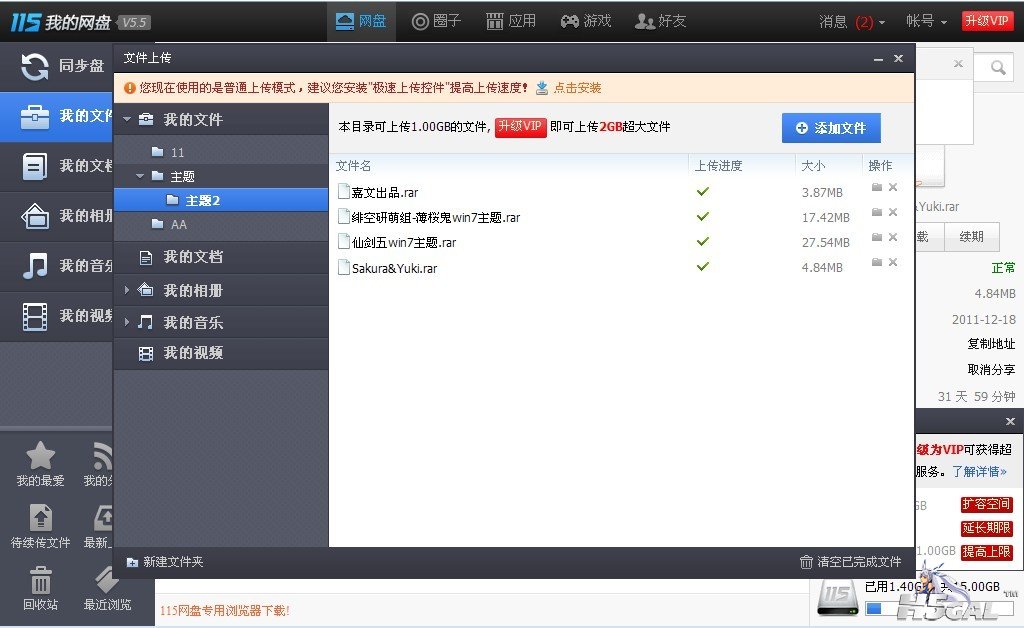
Task: Open 回收站 recycle bin icon
Action: pos(41,581)
